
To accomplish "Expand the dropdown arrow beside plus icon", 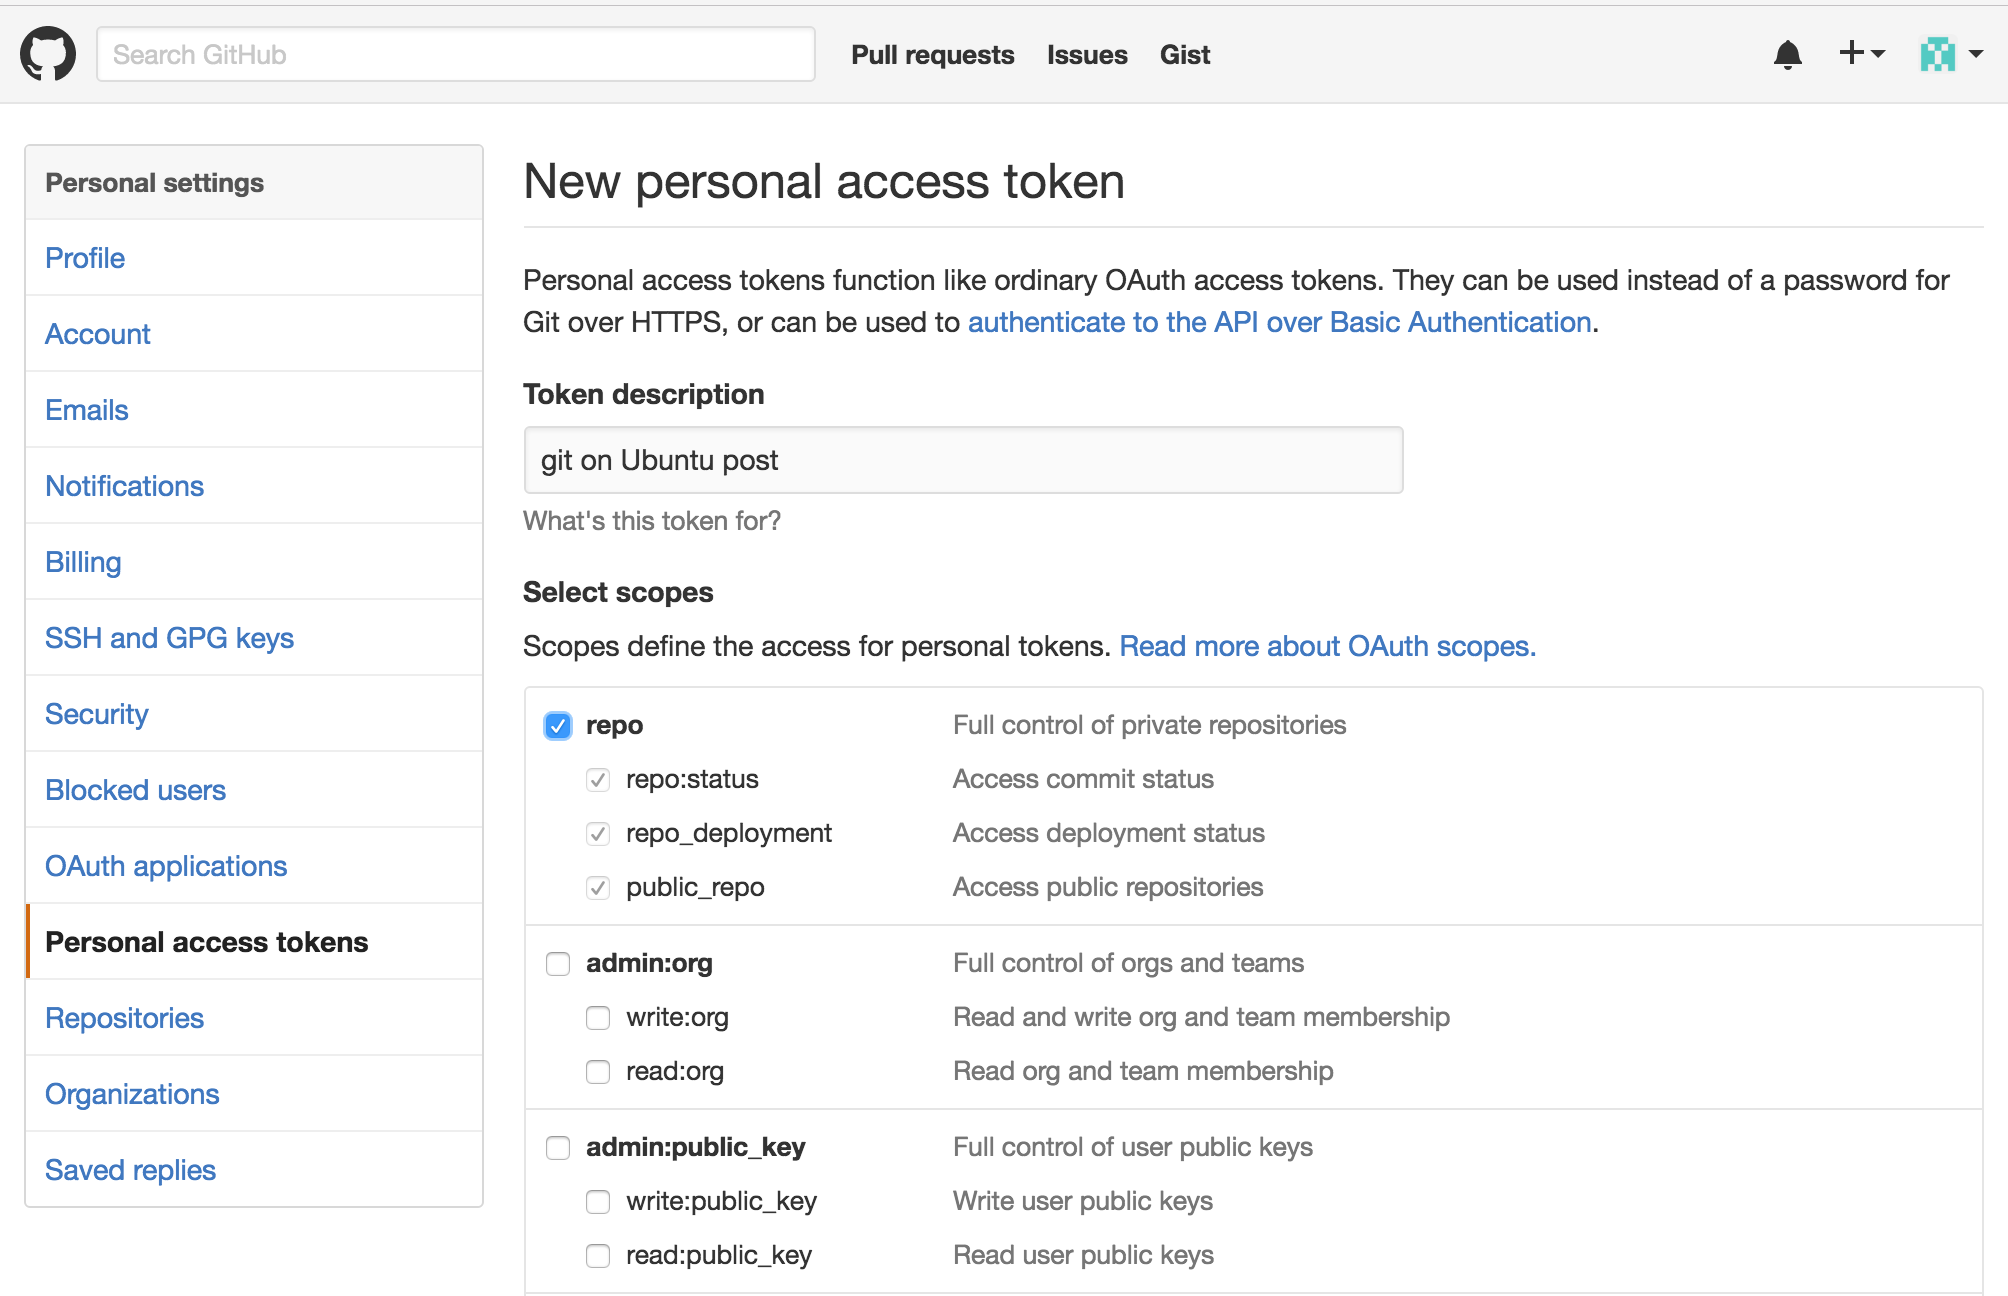I will click(x=1878, y=54).
